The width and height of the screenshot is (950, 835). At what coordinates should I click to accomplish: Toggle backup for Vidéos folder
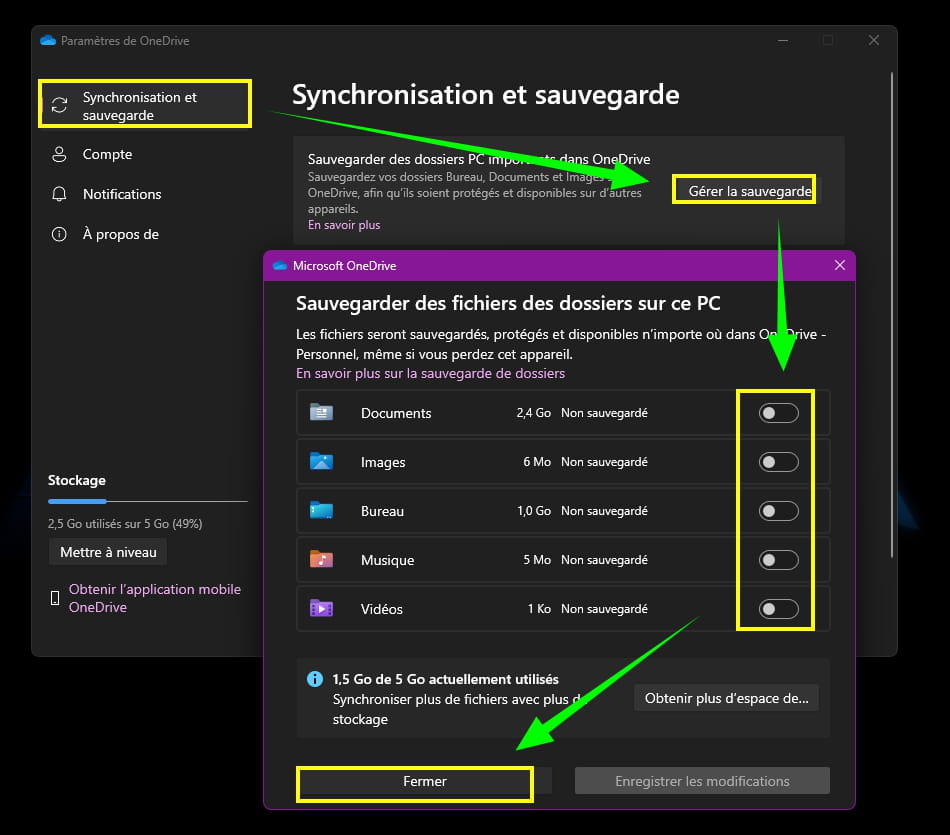[x=779, y=609]
